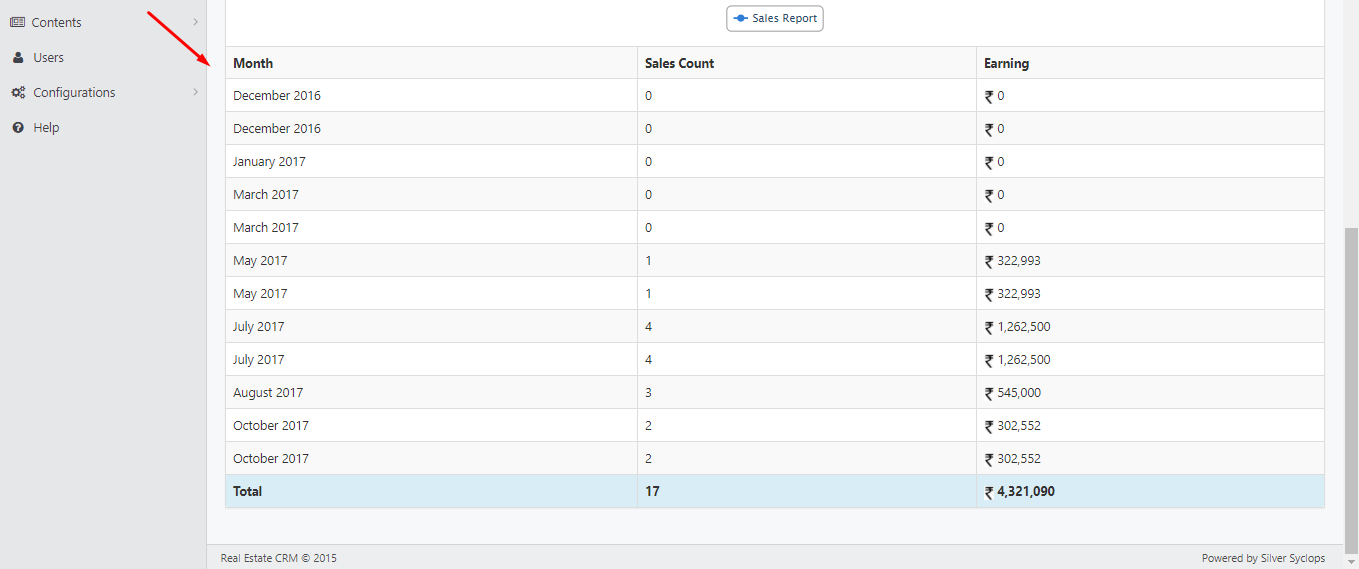The width and height of the screenshot is (1359, 569).
Task: Click rupee icon beside 545,000 earning
Action: 989,393
